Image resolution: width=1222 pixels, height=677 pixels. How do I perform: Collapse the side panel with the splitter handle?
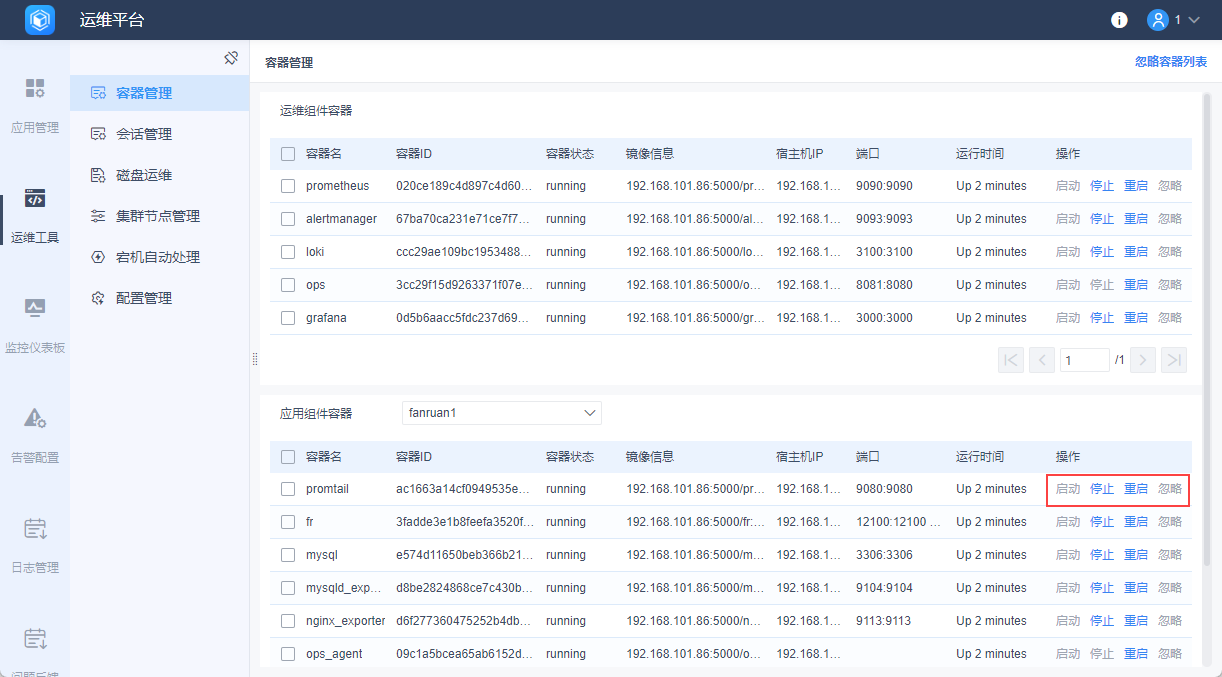[x=254, y=359]
